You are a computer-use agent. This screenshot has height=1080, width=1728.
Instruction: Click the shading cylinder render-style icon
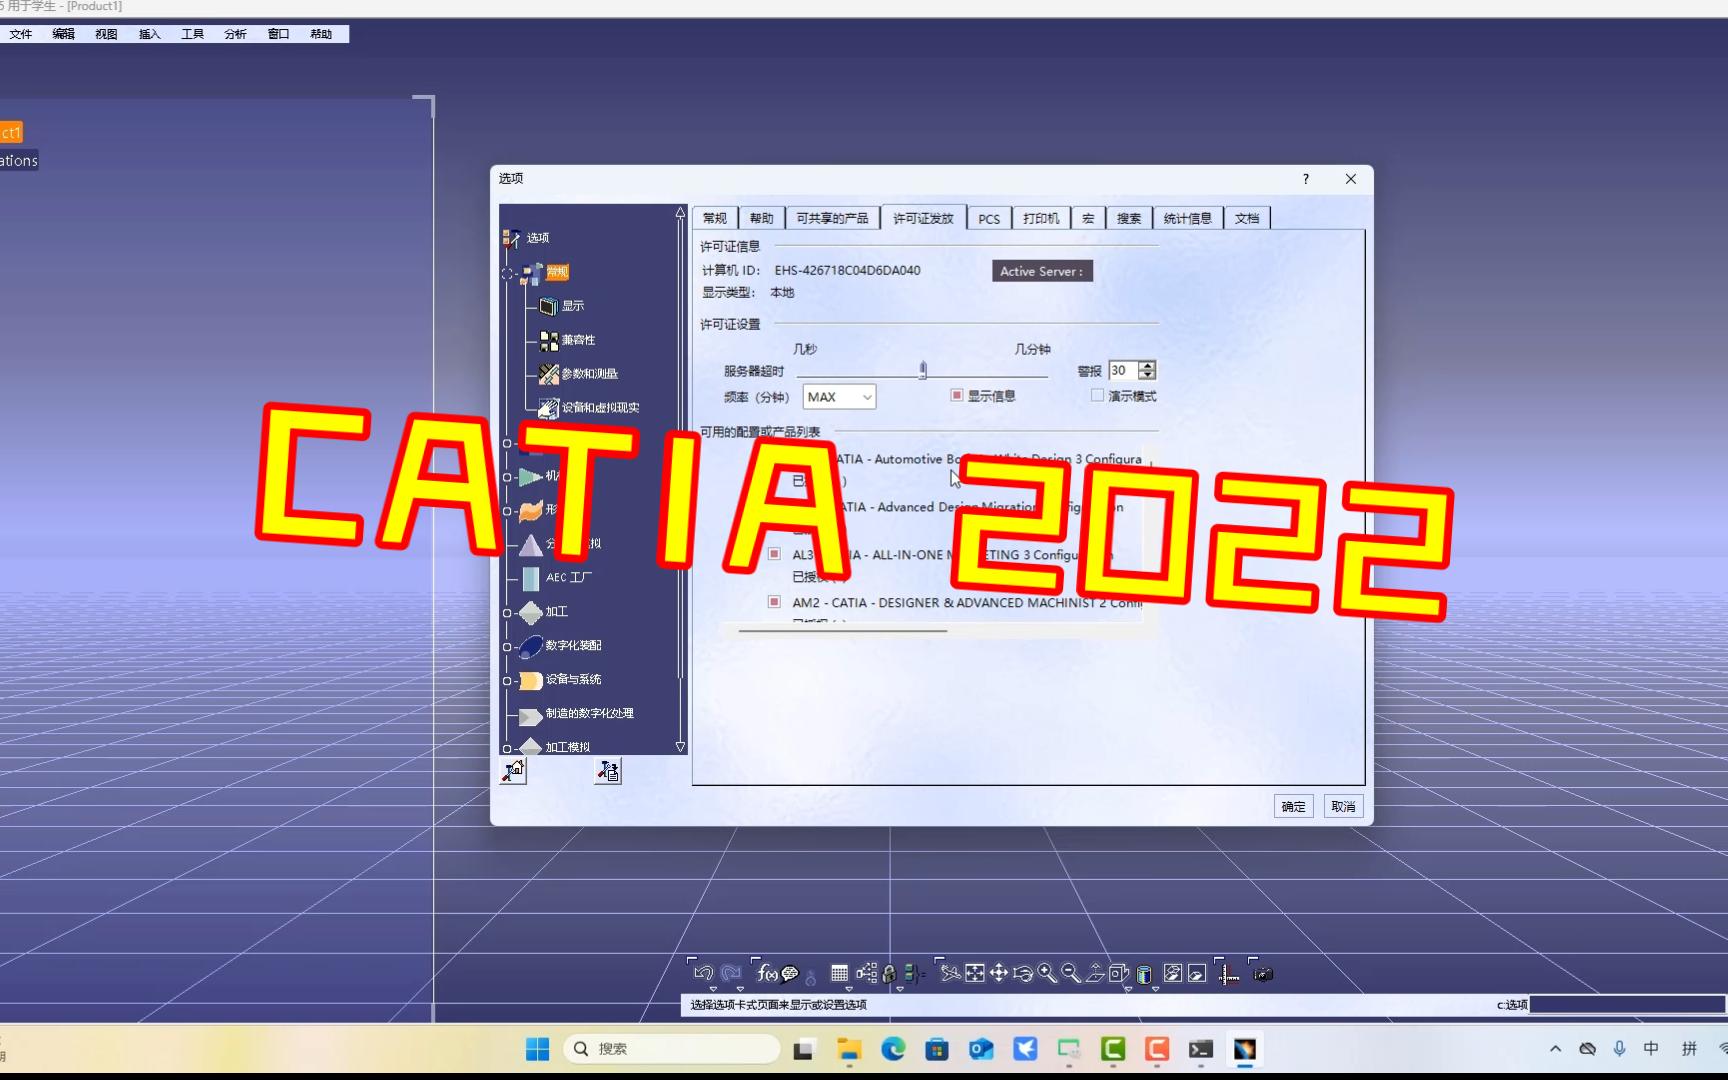tap(1145, 974)
